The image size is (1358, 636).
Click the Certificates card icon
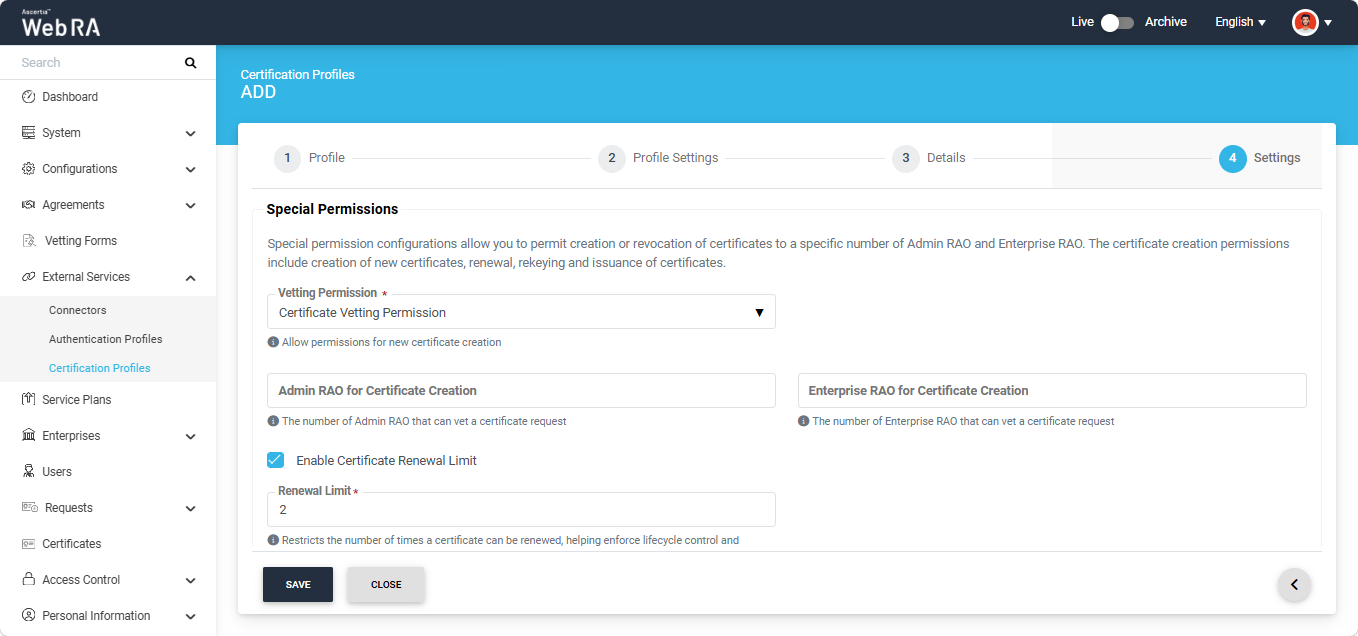[29, 544]
